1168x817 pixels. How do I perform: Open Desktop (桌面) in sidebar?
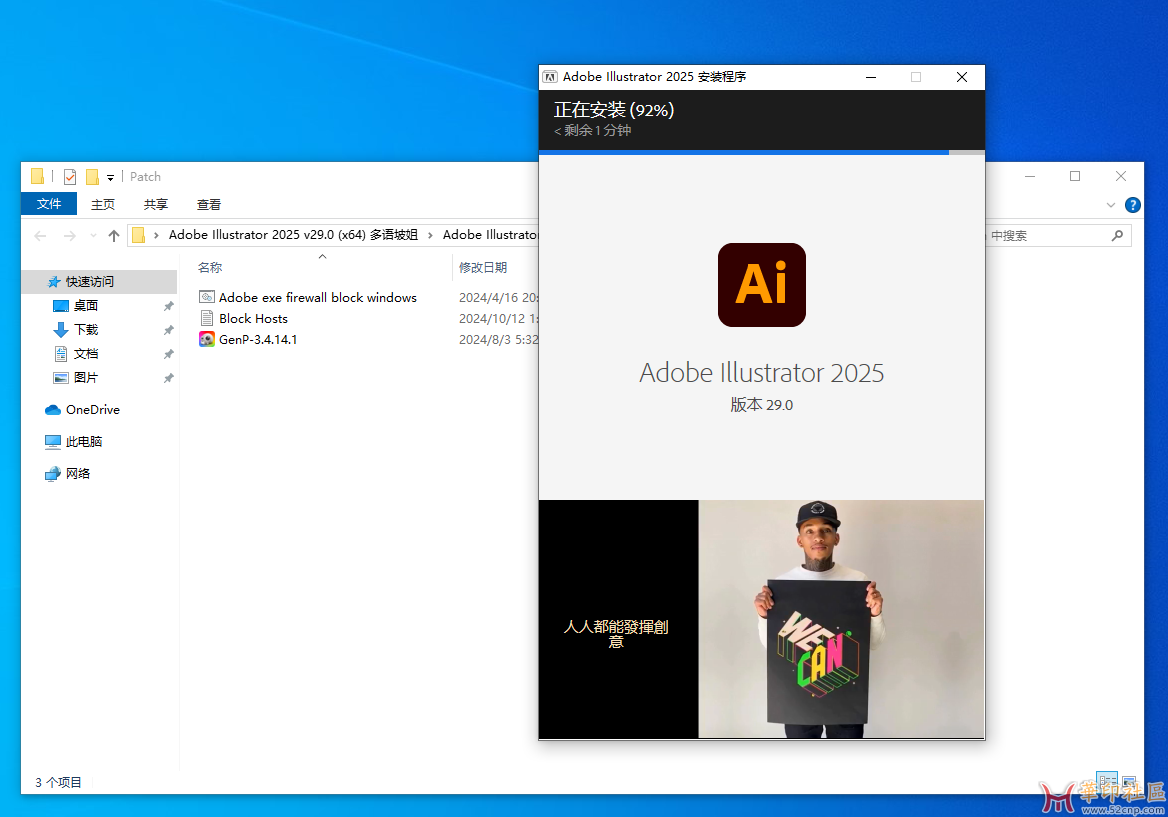click(x=86, y=305)
